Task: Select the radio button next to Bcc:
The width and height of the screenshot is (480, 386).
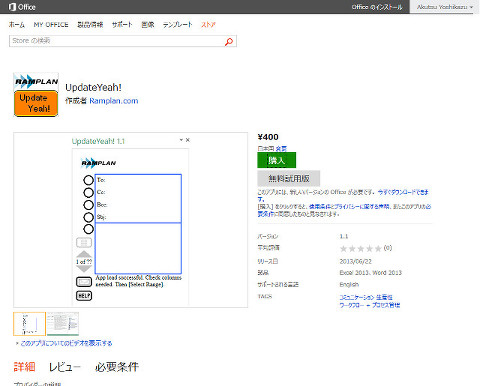Action: tap(88, 205)
